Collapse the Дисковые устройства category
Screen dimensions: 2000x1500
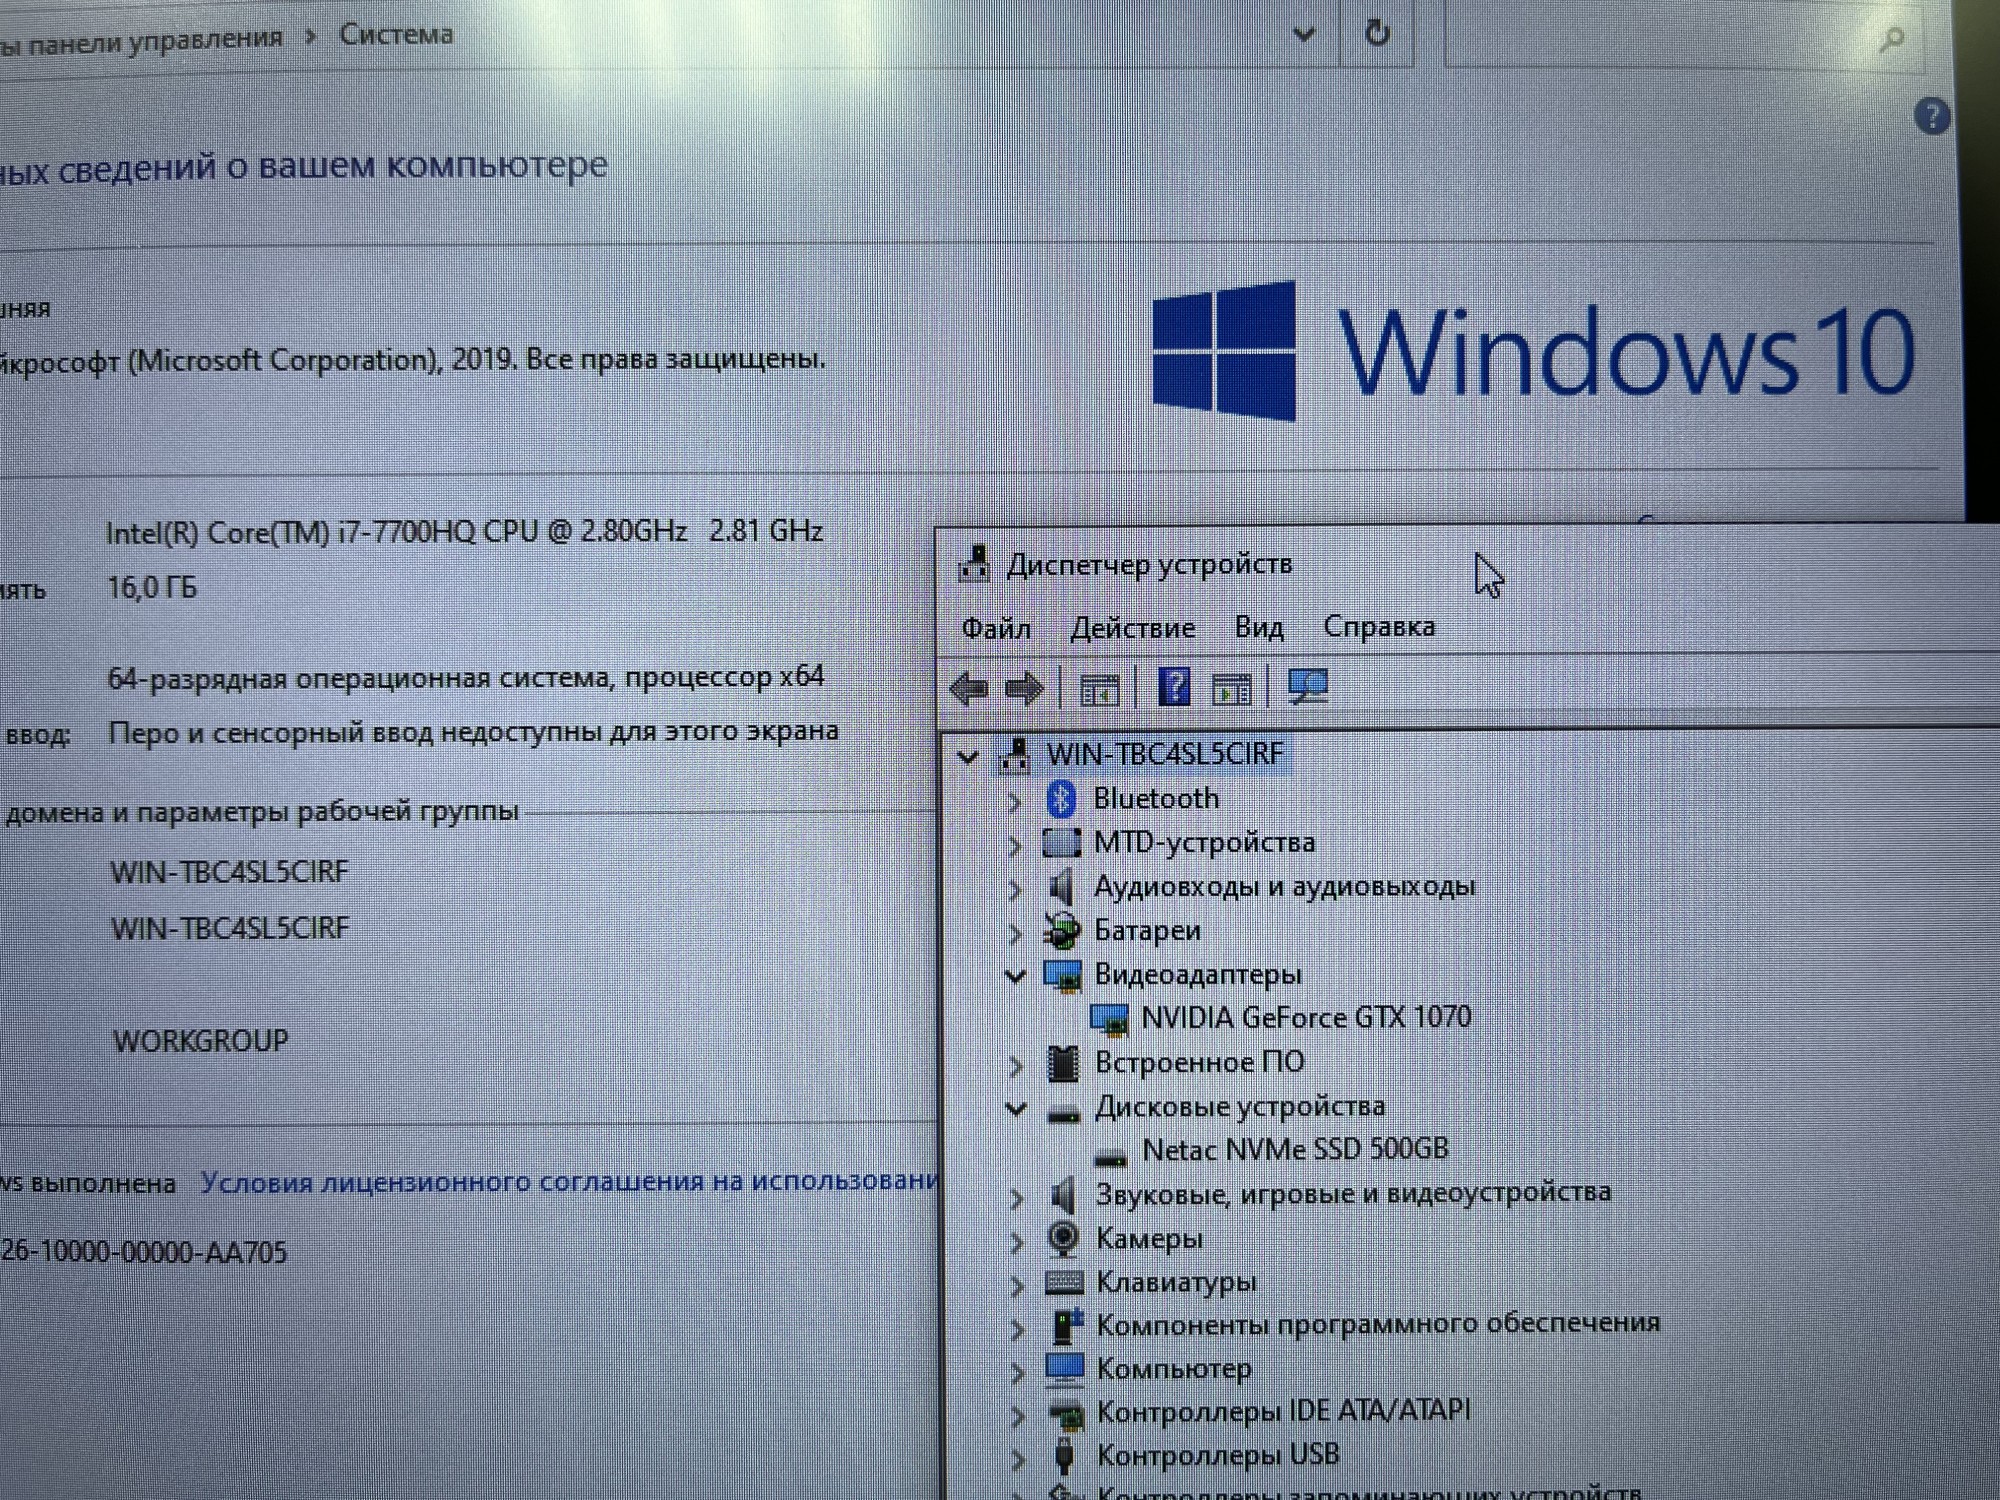[1016, 1108]
